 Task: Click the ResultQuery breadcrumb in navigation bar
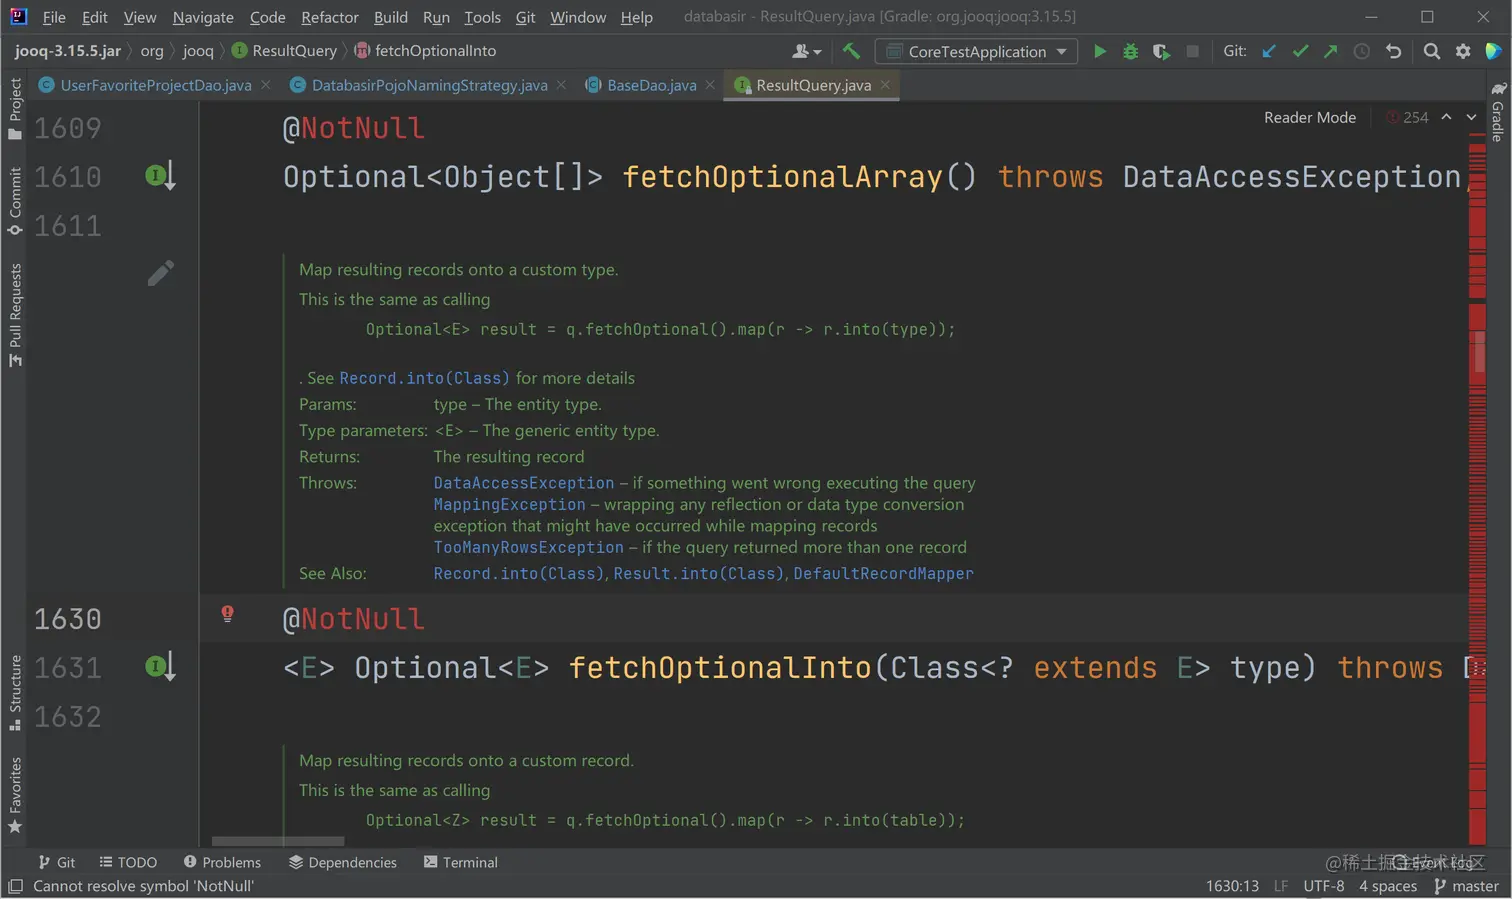click(x=284, y=51)
